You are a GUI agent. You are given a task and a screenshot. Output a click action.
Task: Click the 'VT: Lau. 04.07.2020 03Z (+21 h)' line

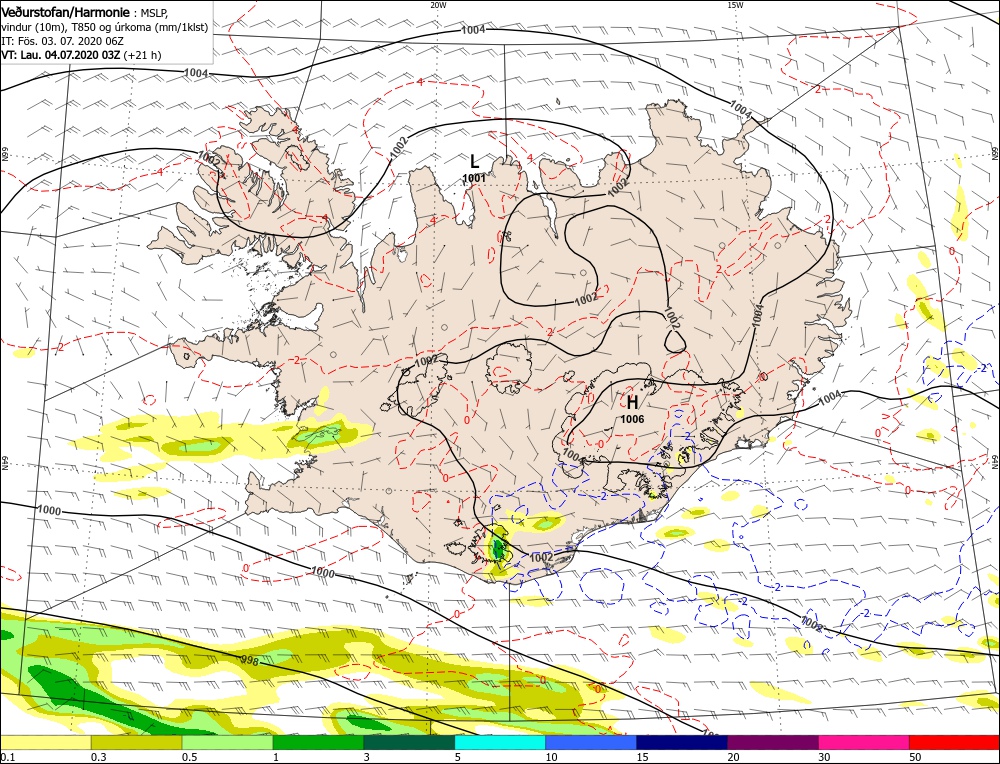[81, 55]
